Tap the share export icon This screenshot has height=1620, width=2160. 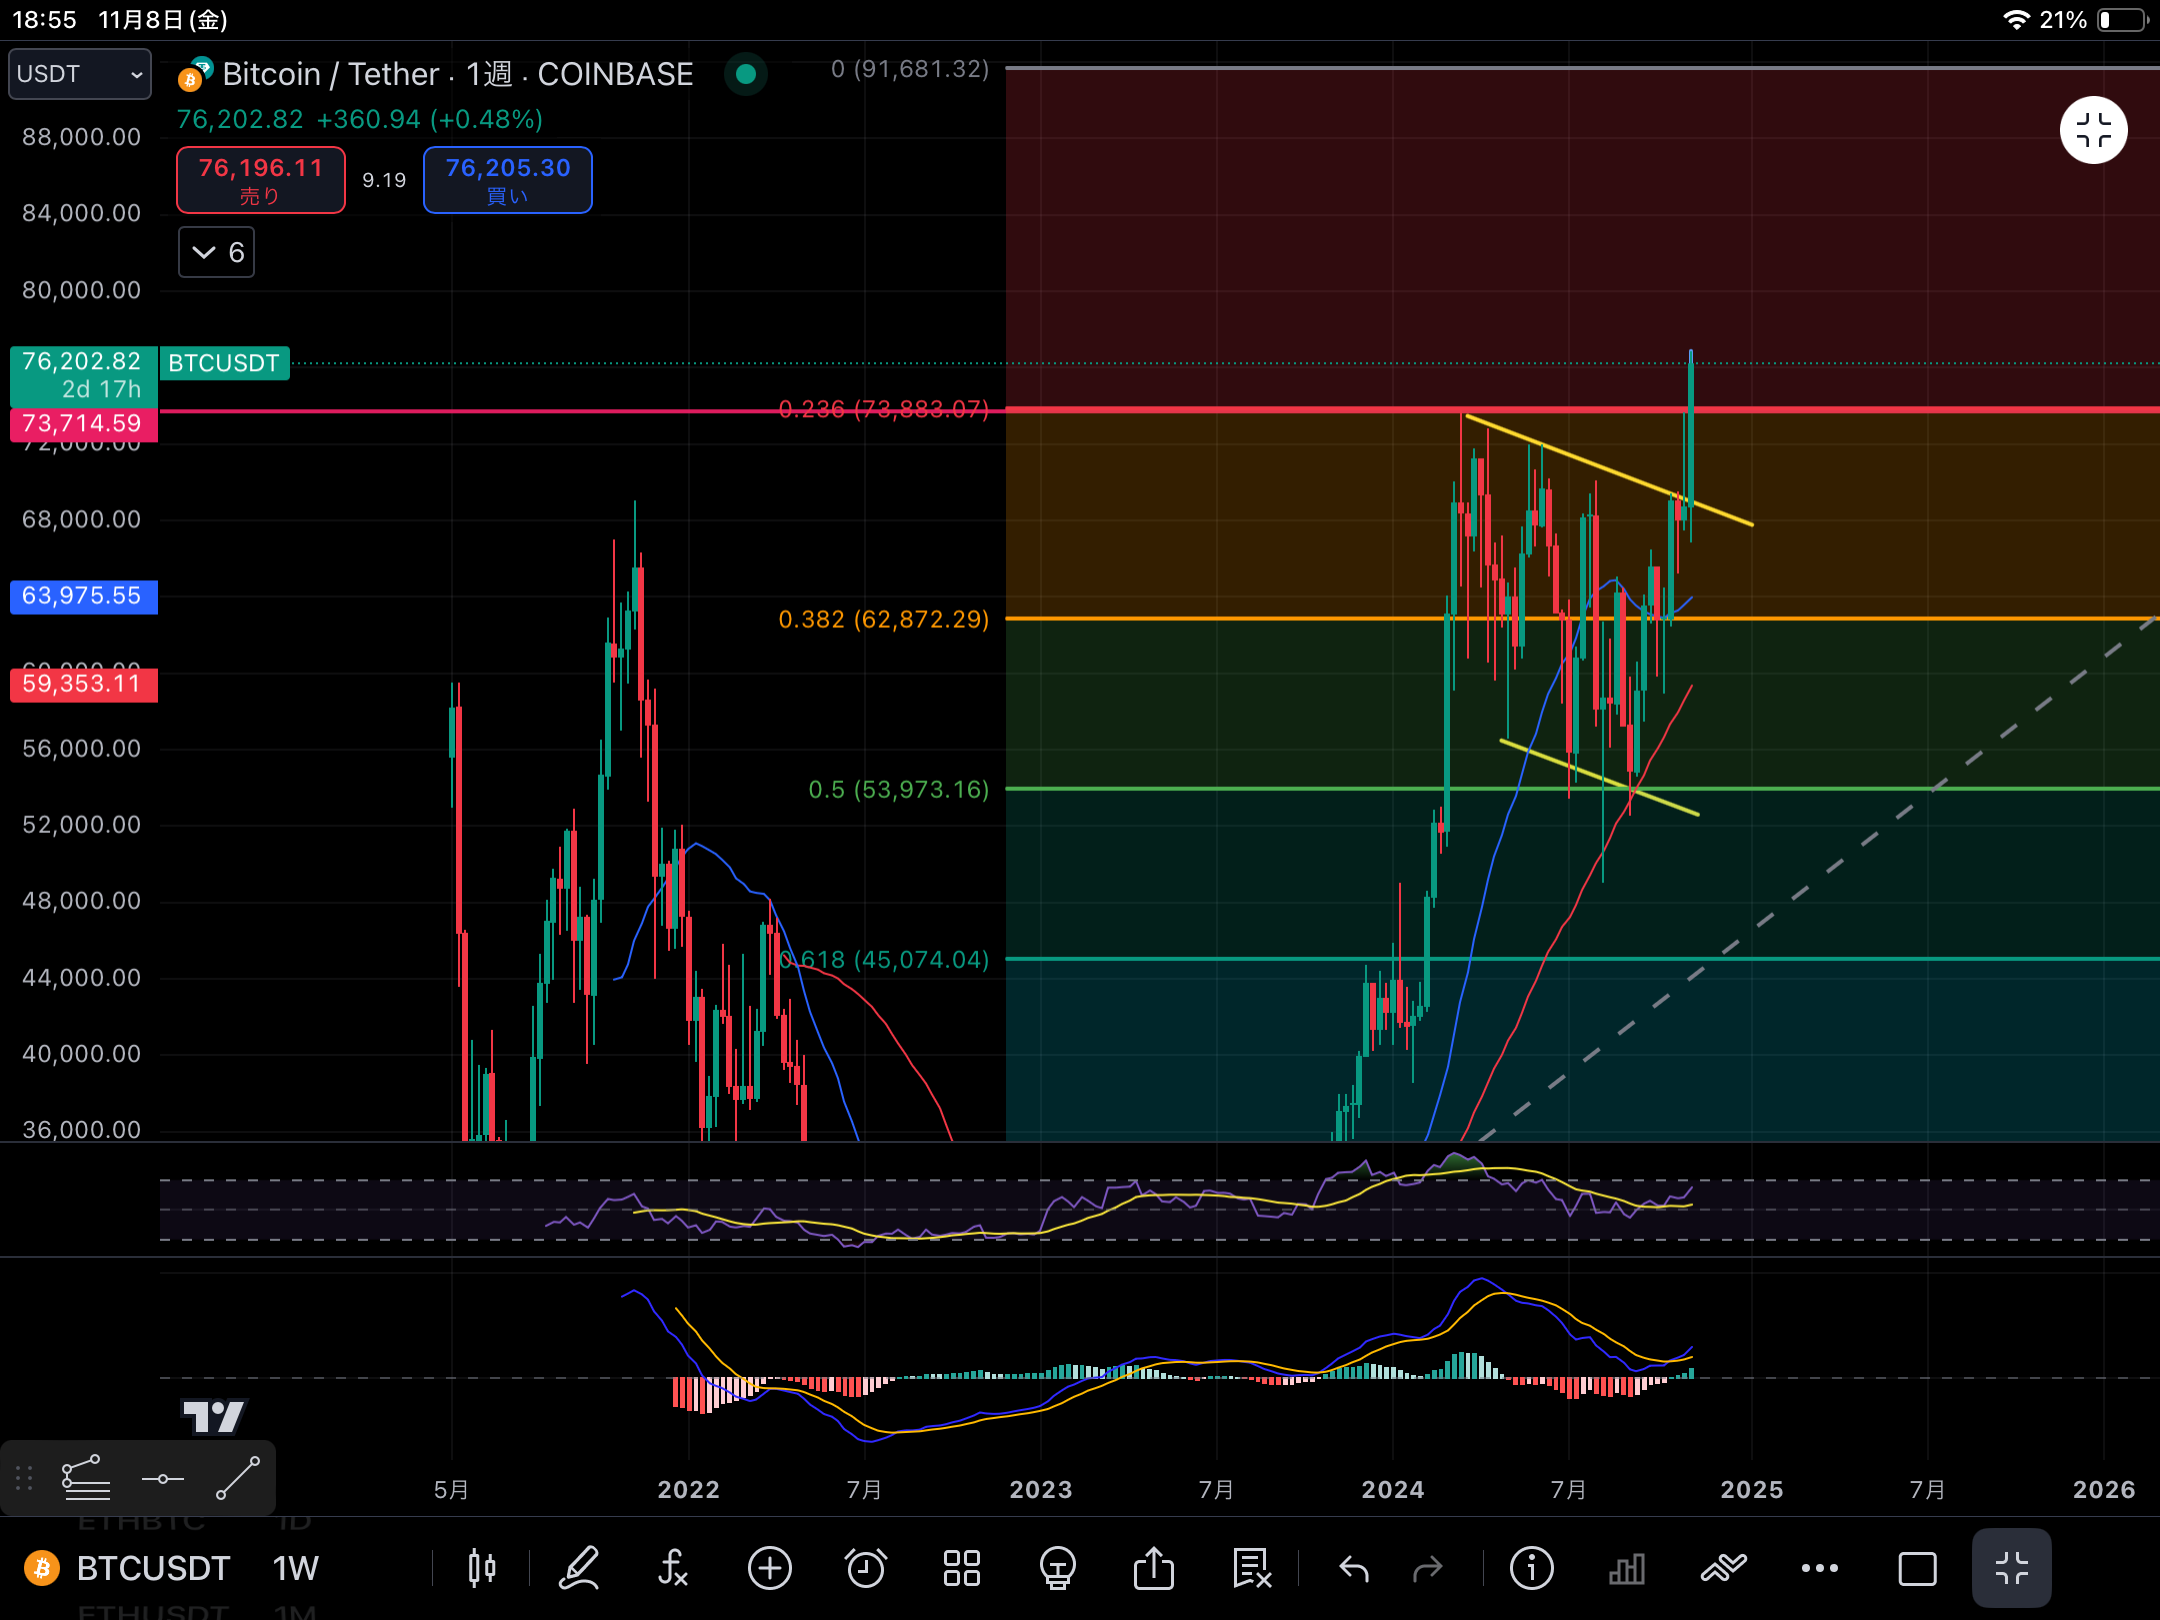[x=1153, y=1567]
